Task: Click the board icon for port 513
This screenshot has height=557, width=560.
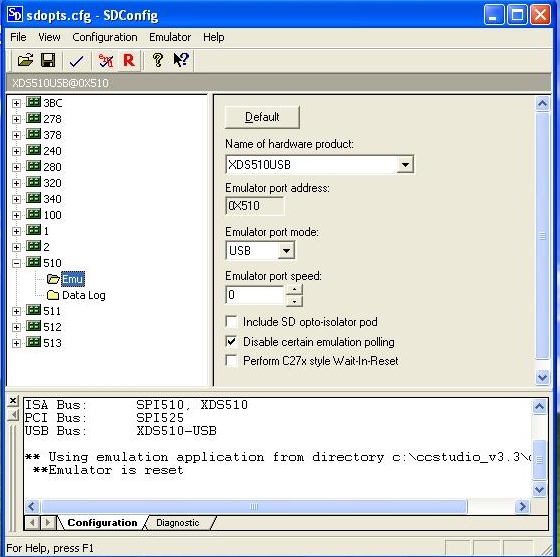Action: [34, 342]
